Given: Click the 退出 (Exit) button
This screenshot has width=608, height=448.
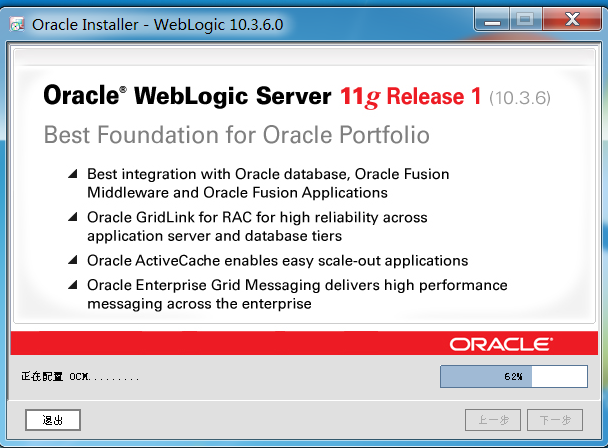Looking at the screenshot, I should pyautogui.click(x=53, y=420).
